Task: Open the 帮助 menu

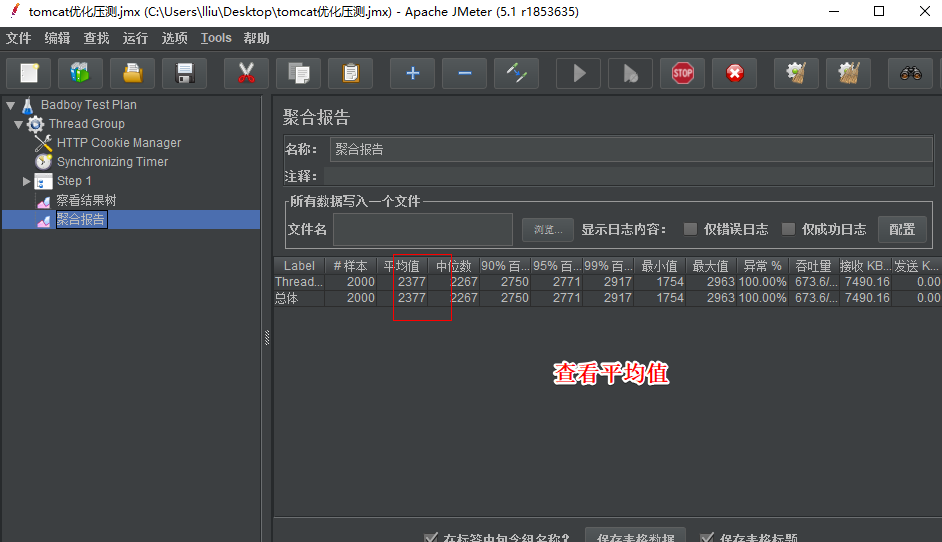Action: [256, 38]
